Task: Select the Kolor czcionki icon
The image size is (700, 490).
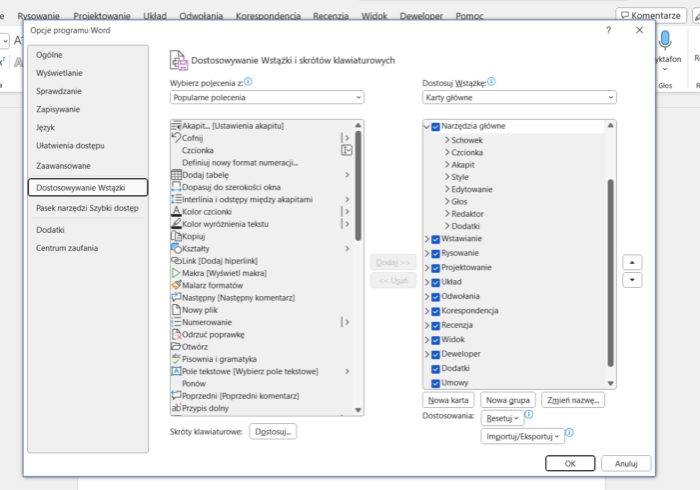Action: tap(176, 212)
